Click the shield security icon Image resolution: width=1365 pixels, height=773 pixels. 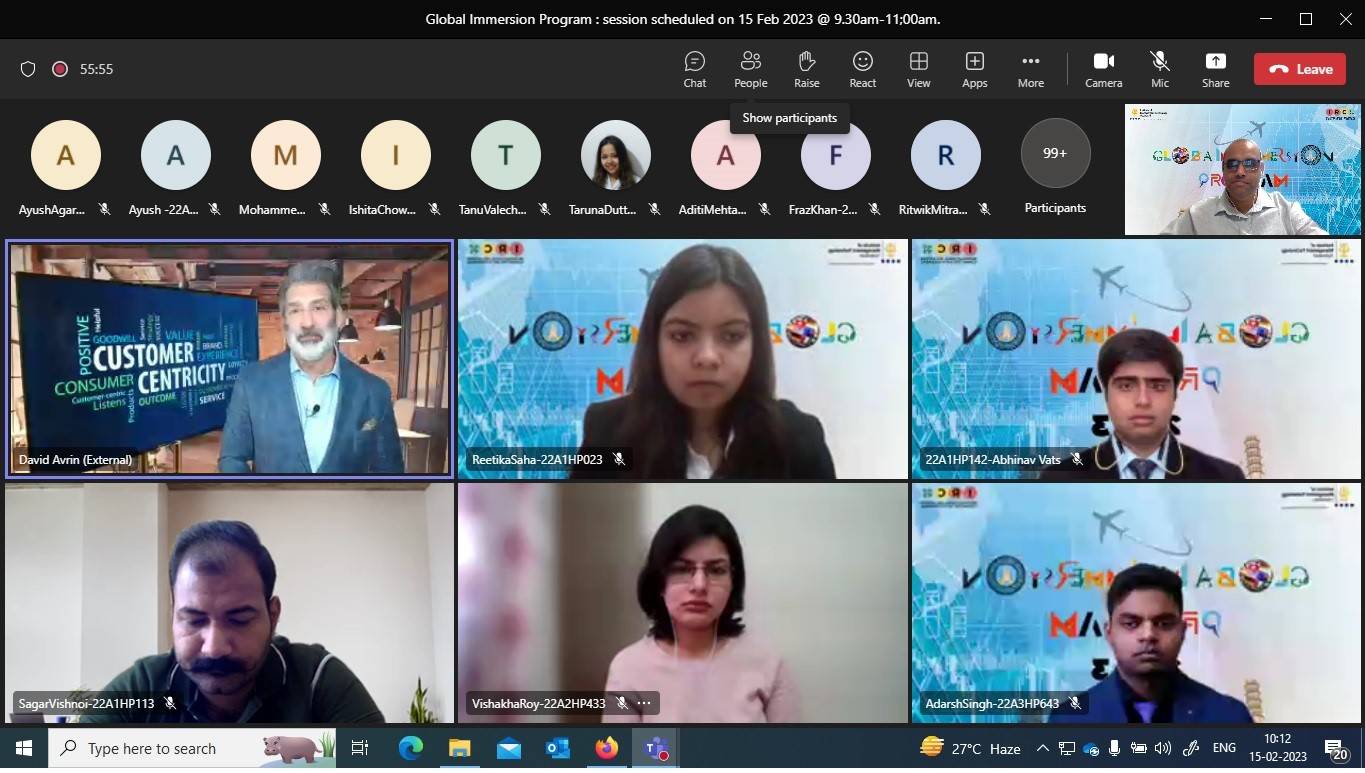point(28,69)
